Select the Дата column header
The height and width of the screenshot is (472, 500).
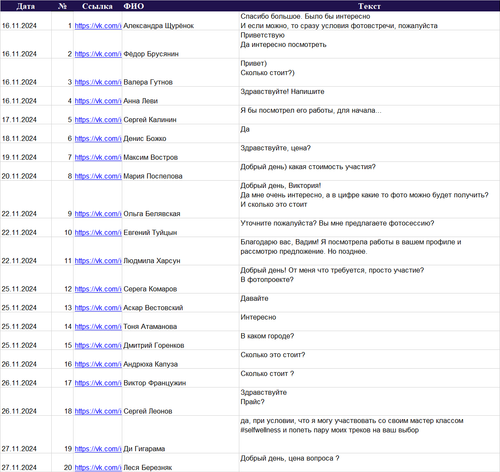click(x=26, y=6)
